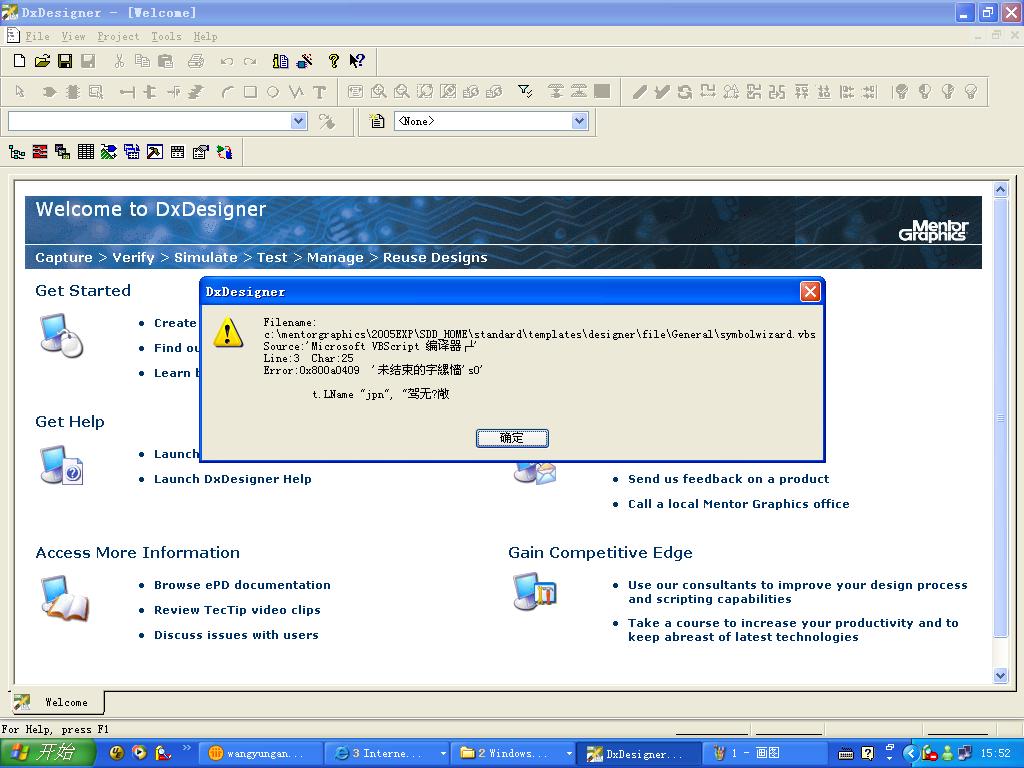Viewport: 1024px width, 768px height.
Task: Activate What's This pointer-question icon
Action: [x=357, y=61]
